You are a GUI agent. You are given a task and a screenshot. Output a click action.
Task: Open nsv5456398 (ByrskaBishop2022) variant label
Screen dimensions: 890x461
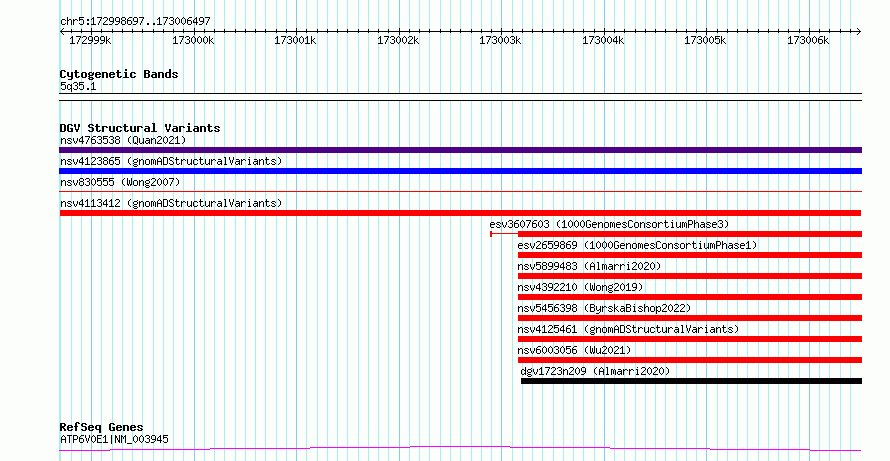tap(604, 308)
